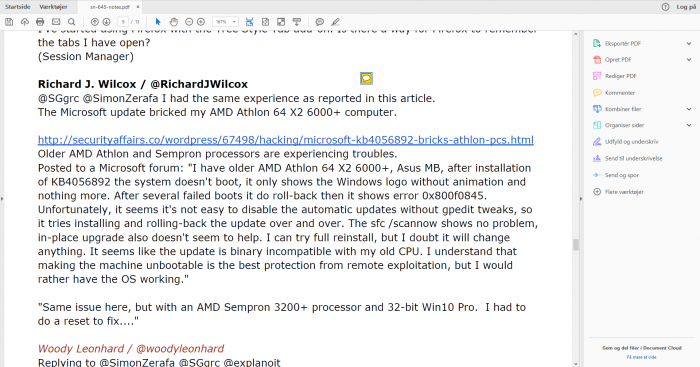This screenshot has width=700, height=367.
Task: Click the read mode toolbar icon
Action: pyautogui.click(x=296, y=22)
